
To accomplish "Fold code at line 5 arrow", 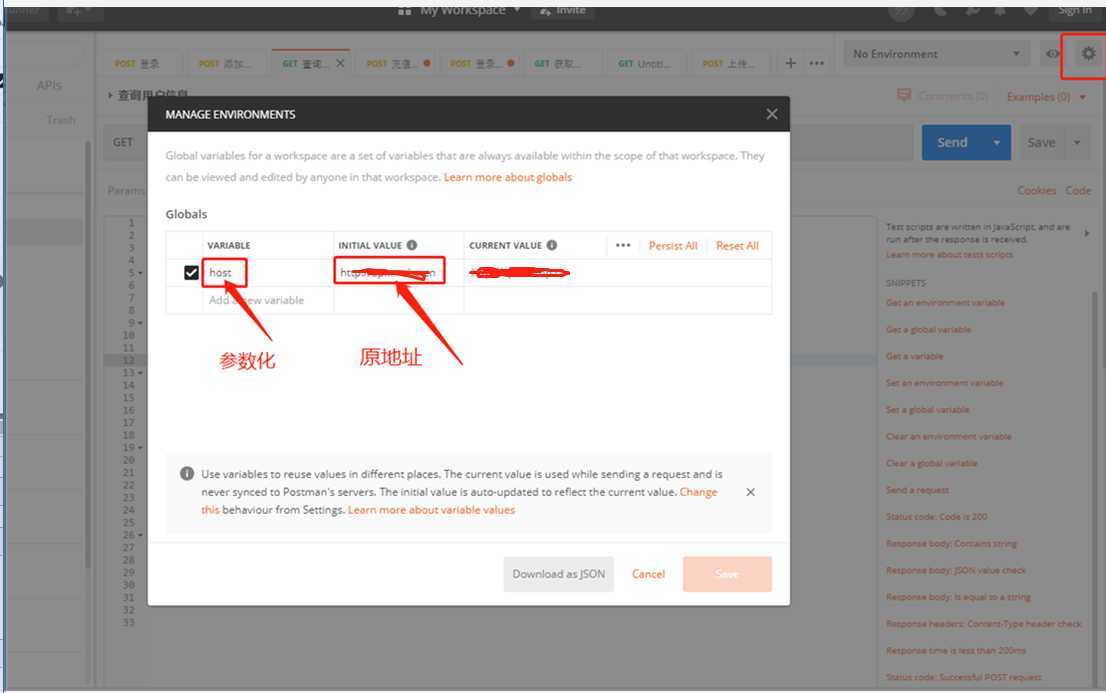I will point(140,272).
